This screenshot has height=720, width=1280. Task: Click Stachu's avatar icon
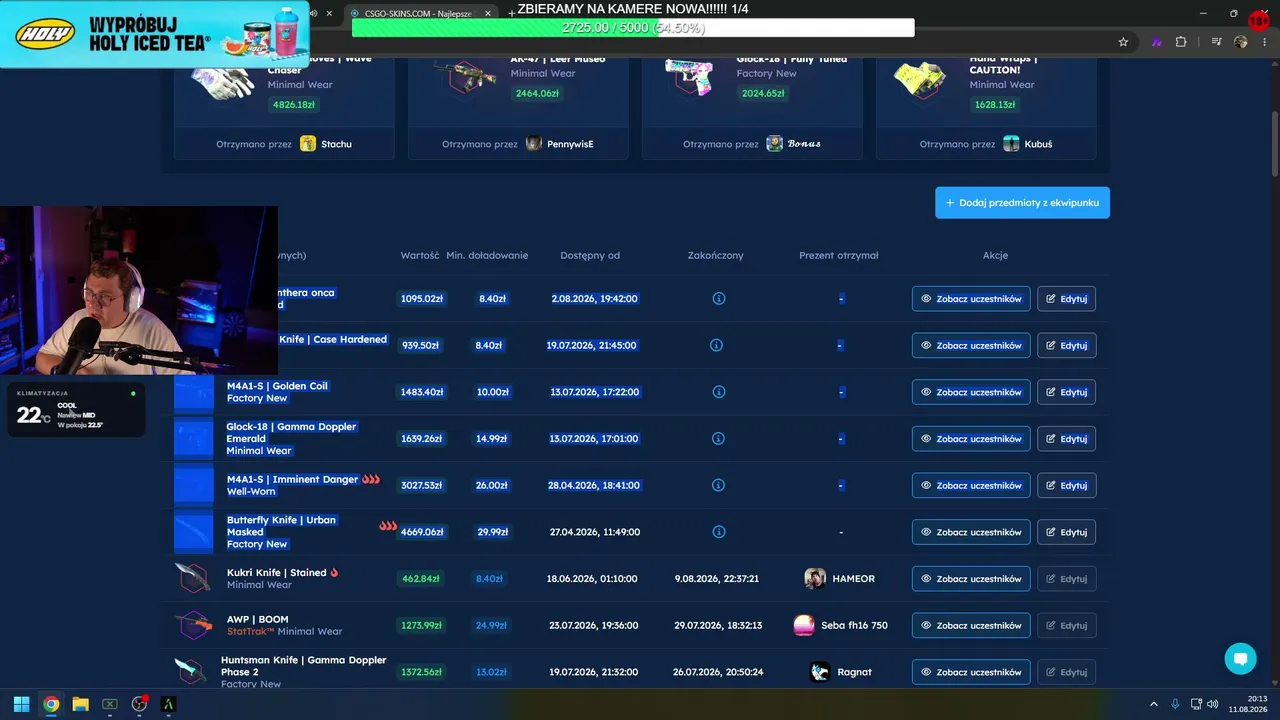[308, 144]
